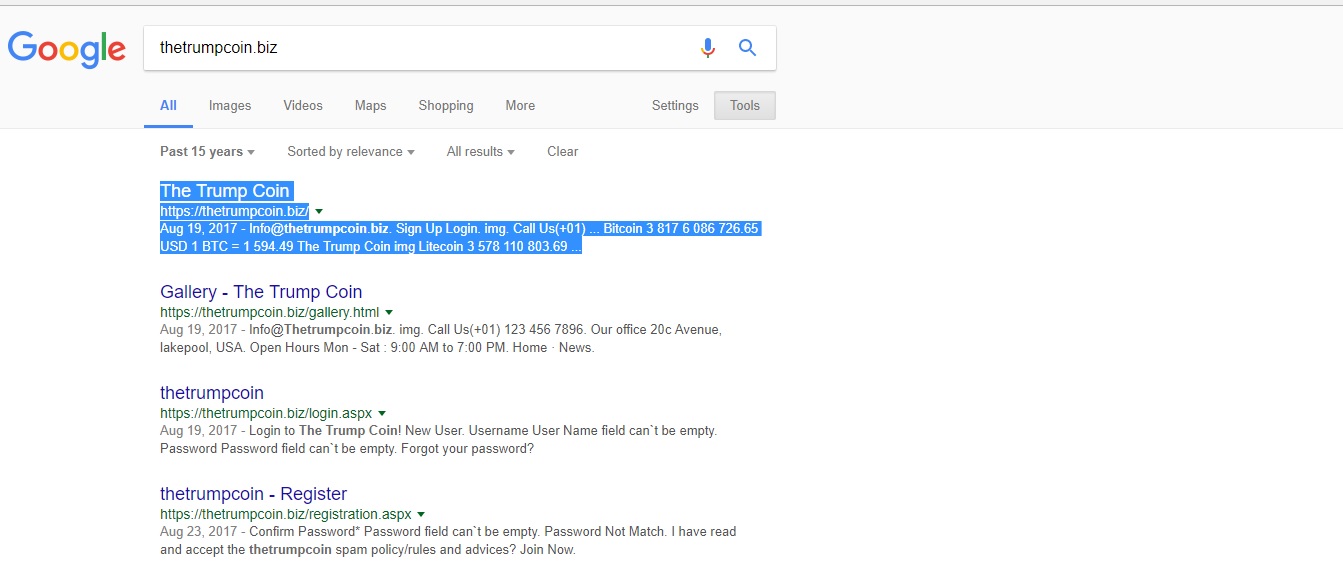1343x576 pixels.
Task: Click the https://thetrumpcoin.biz/ URL text
Action: 234,211
